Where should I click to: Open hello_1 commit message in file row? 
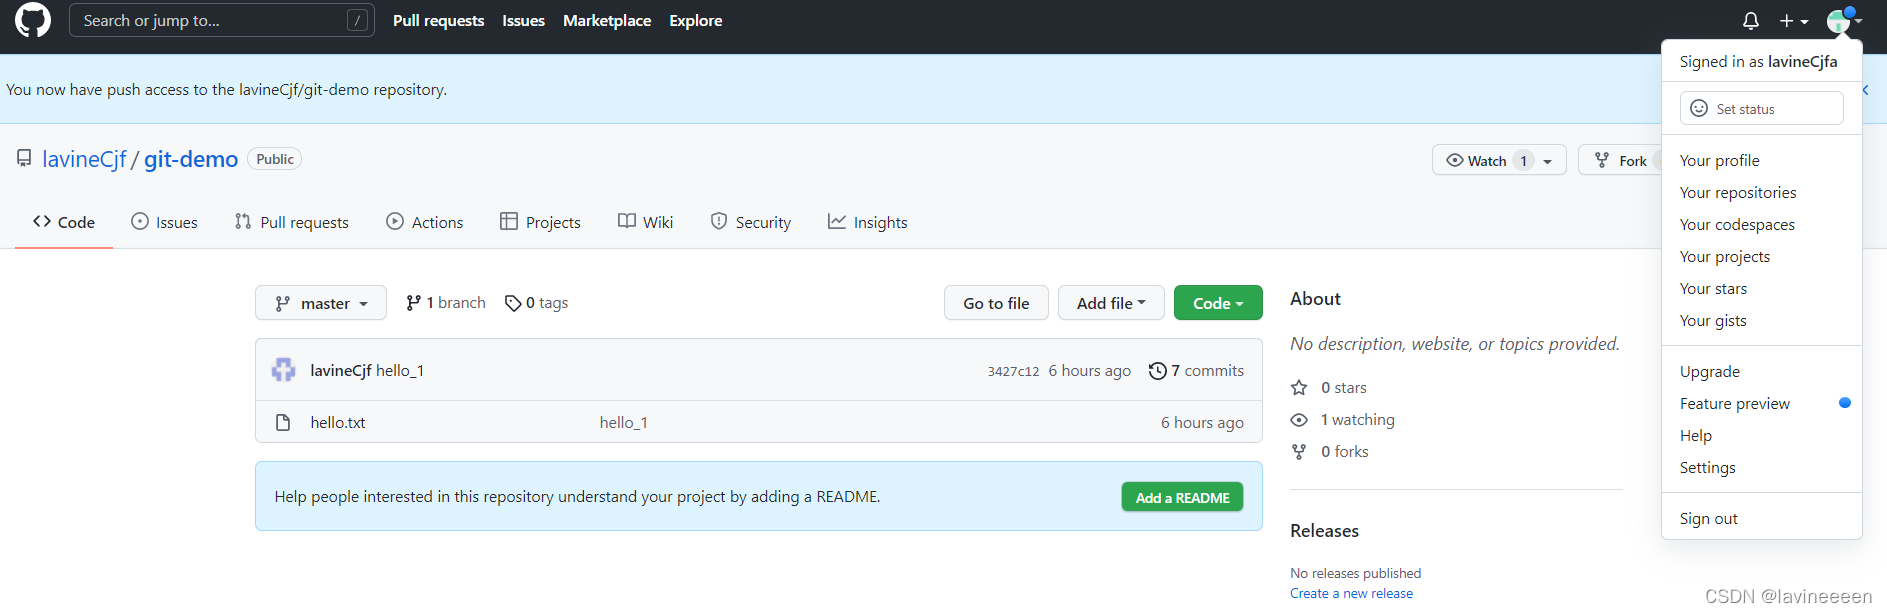click(x=624, y=422)
